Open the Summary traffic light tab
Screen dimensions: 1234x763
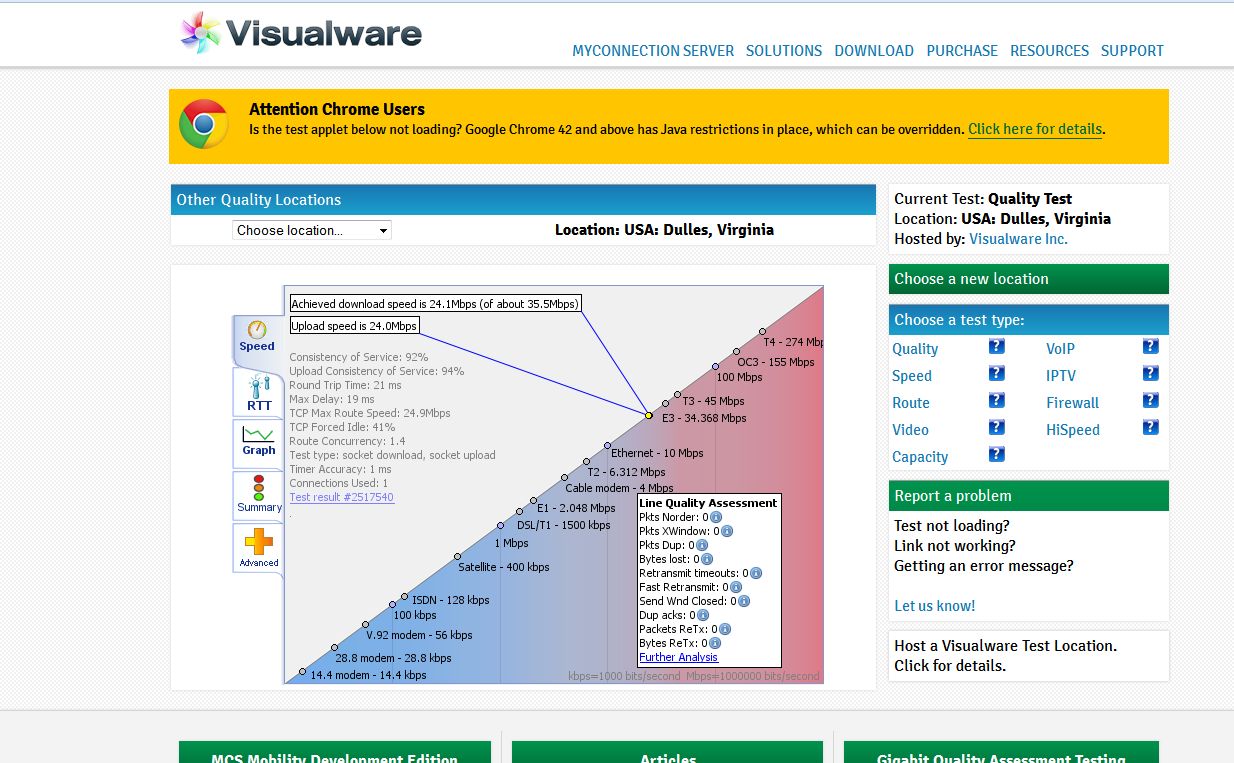click(x=259, y=494)
